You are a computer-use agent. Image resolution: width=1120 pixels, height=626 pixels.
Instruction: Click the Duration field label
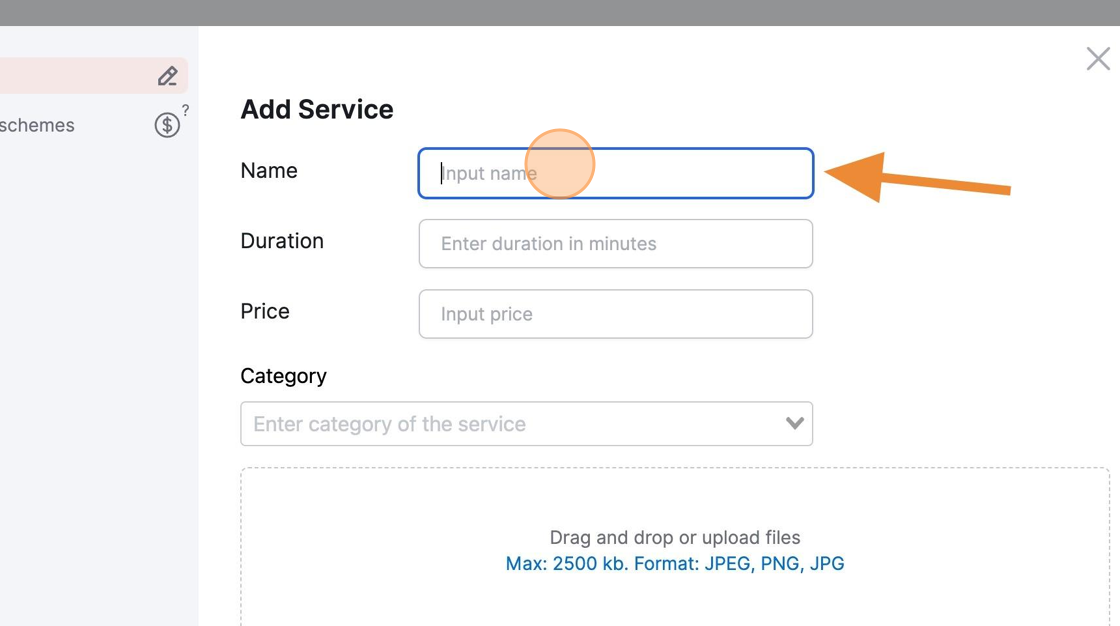(x=282, y=241)
